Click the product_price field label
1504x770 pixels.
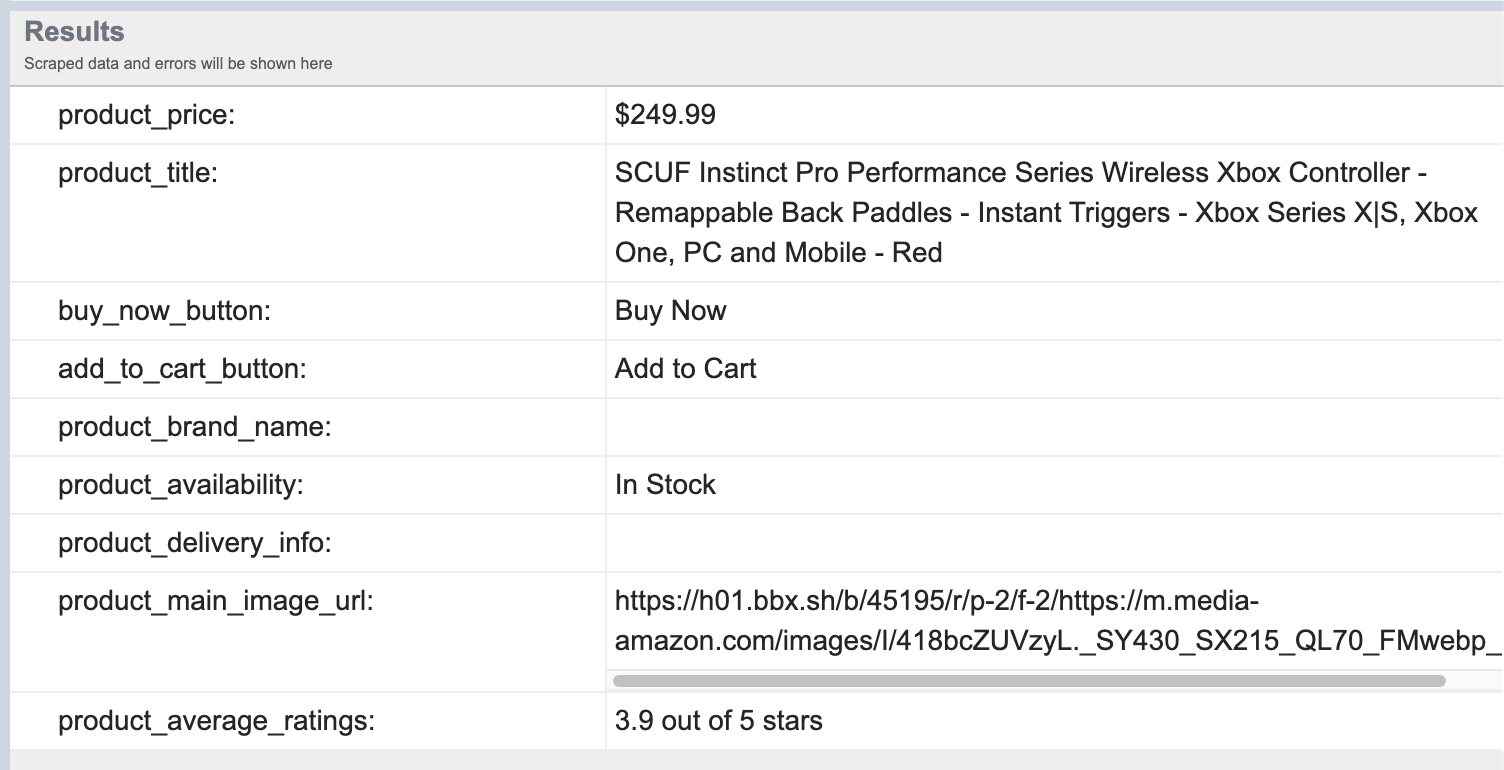(146, 115)
